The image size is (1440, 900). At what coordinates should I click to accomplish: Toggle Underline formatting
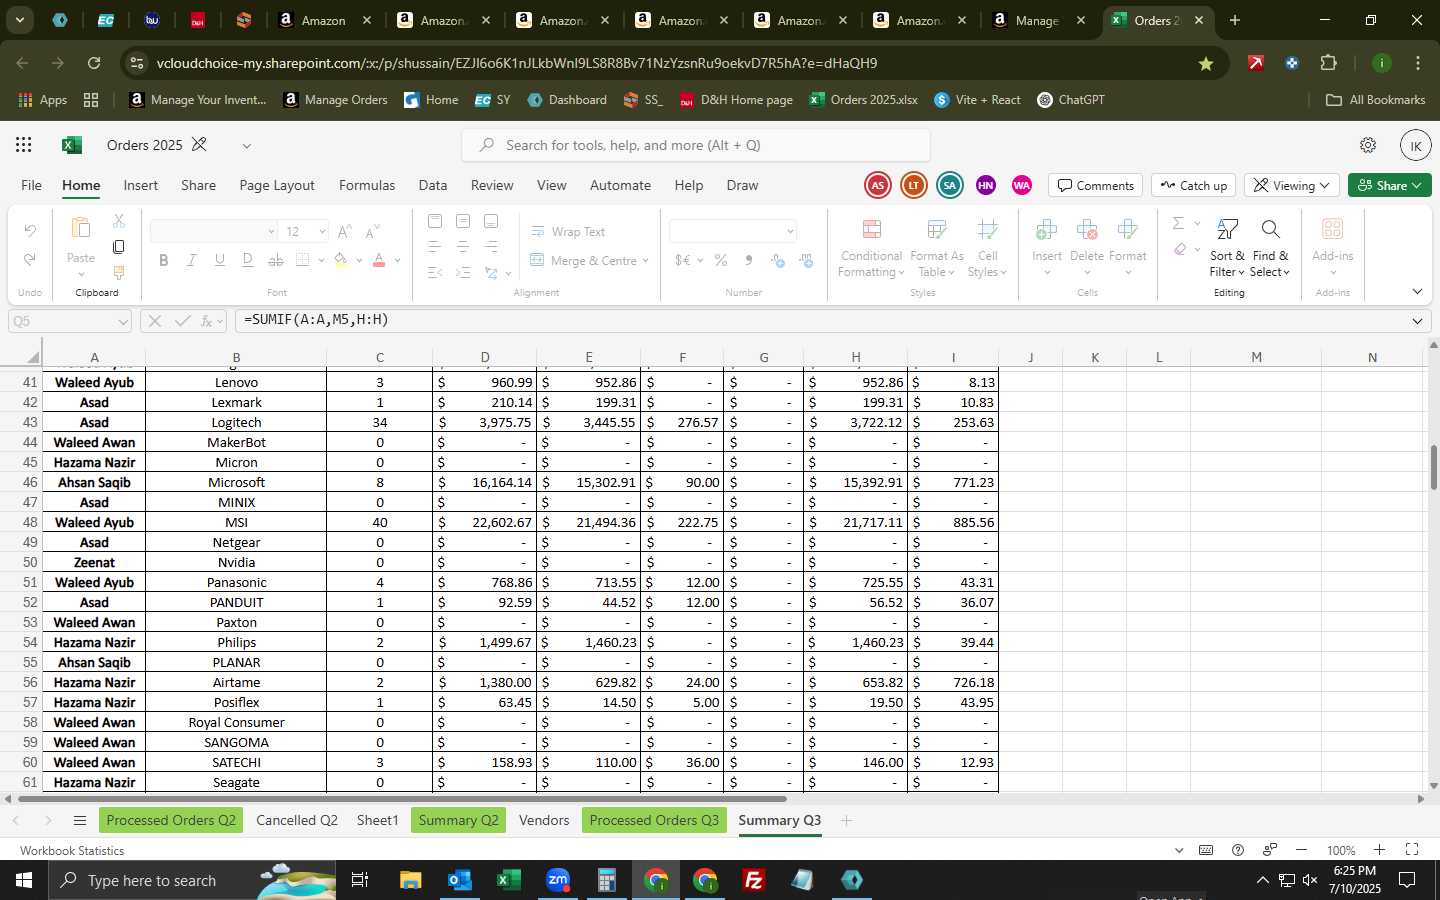click(219, 260)
